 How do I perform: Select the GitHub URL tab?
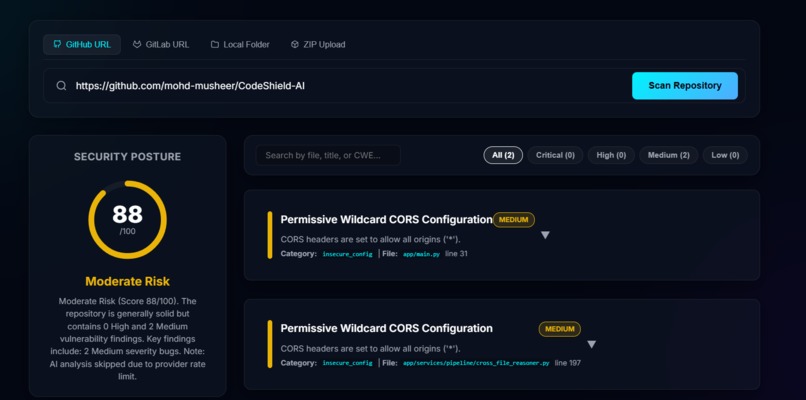pos(82,45)
